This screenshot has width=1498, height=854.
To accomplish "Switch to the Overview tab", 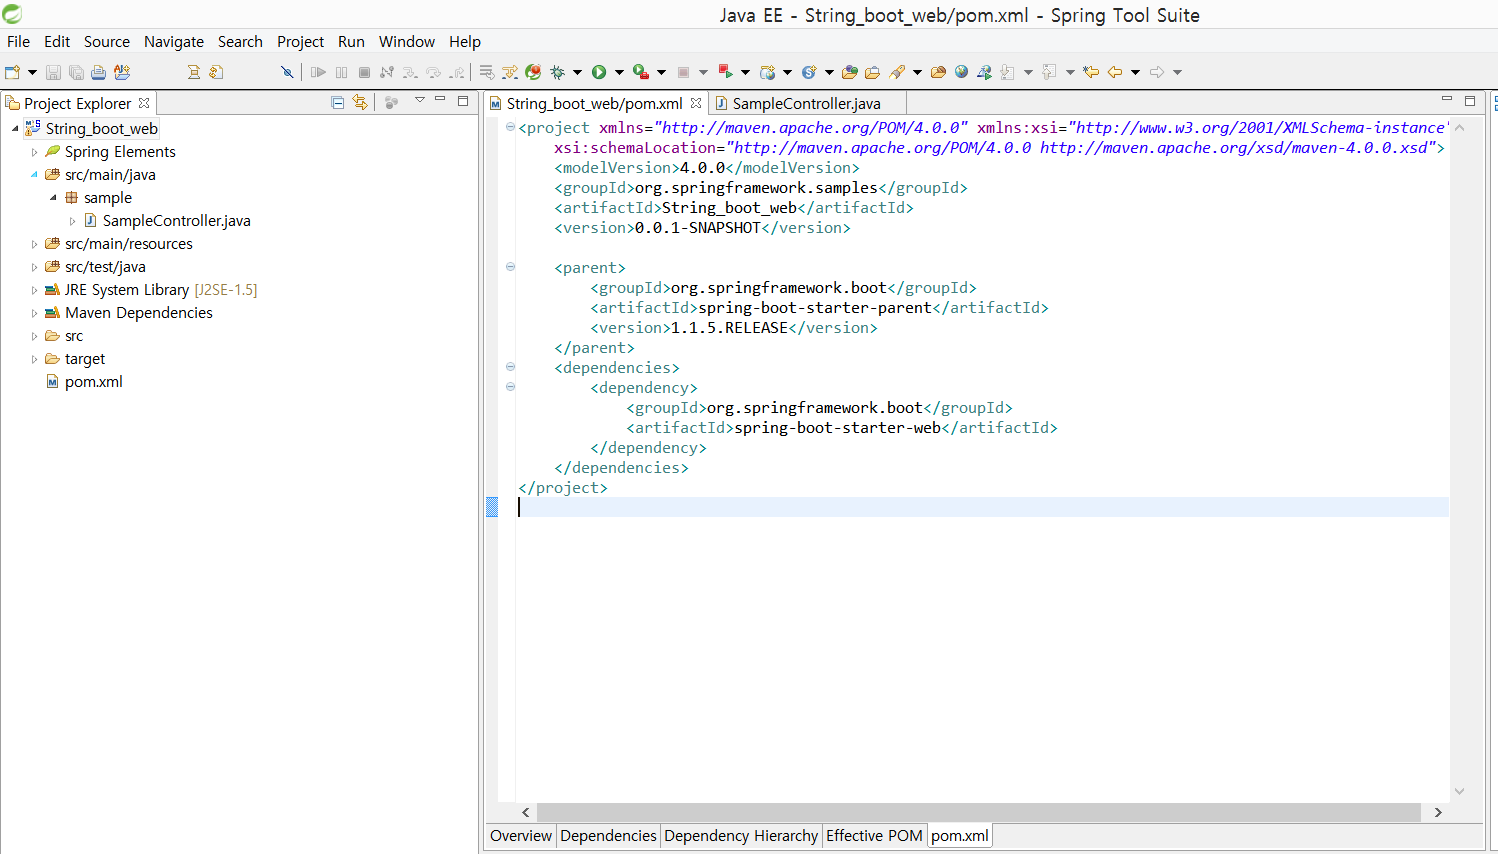I will [521, 836].
